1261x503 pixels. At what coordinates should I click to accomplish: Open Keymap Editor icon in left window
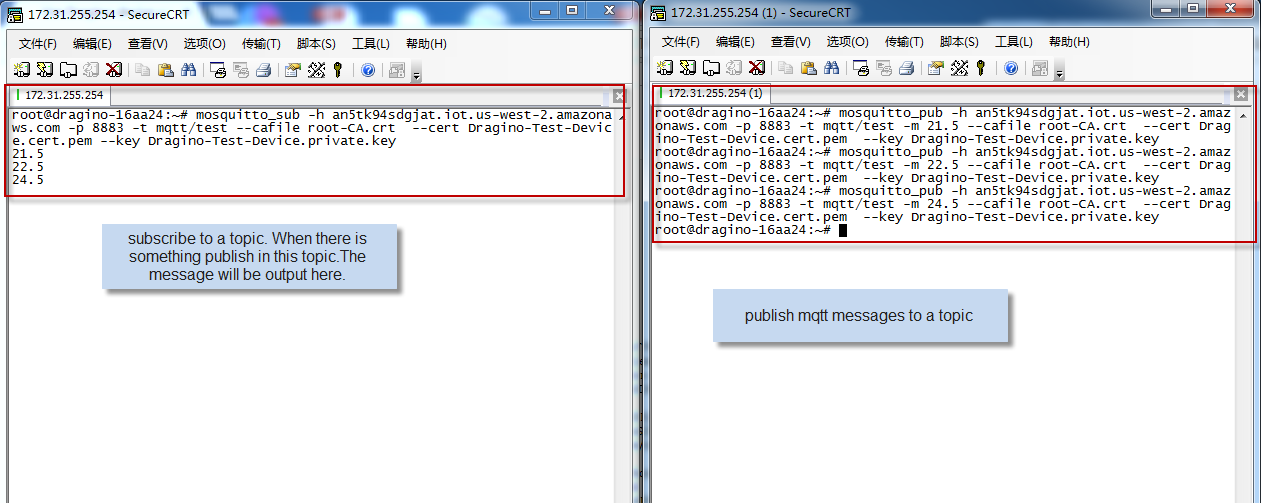316,69
